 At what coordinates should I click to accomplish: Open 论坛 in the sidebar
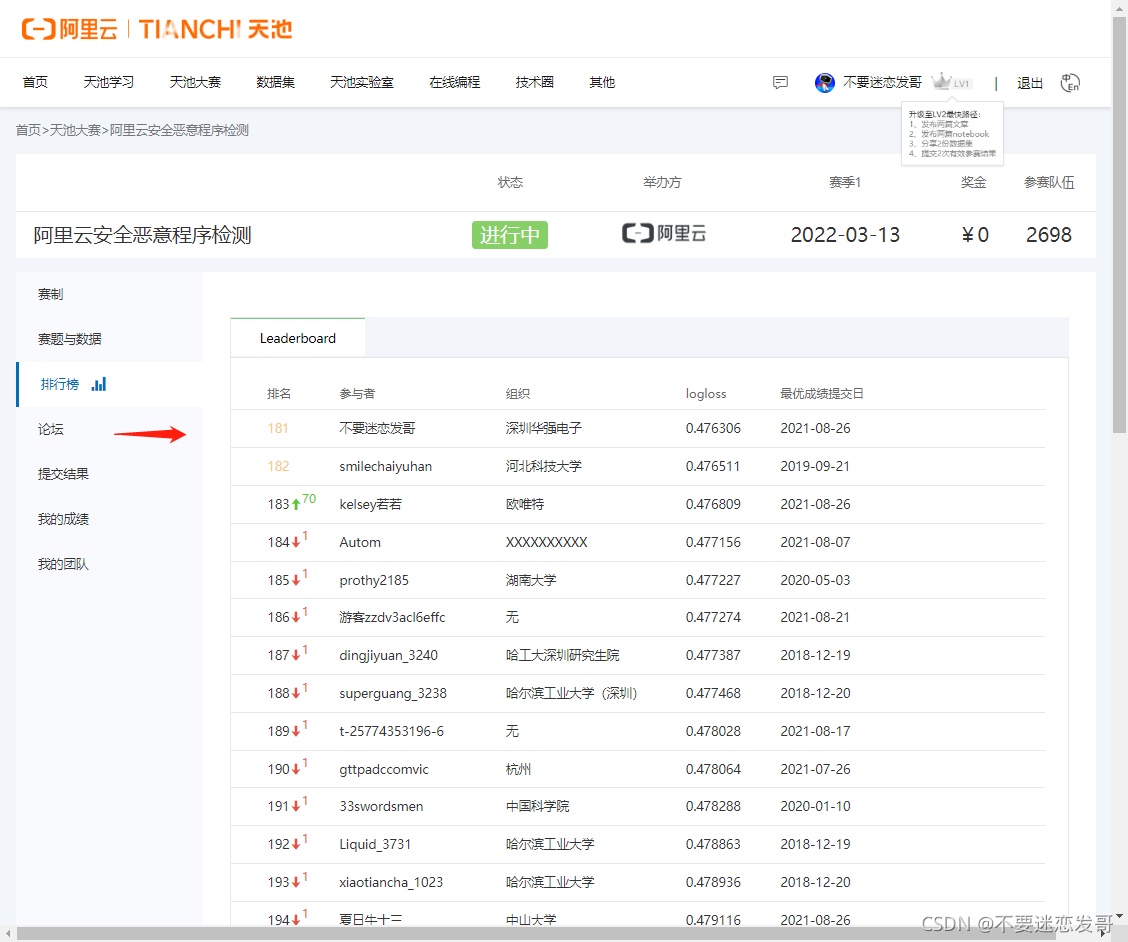click(50, 429)
